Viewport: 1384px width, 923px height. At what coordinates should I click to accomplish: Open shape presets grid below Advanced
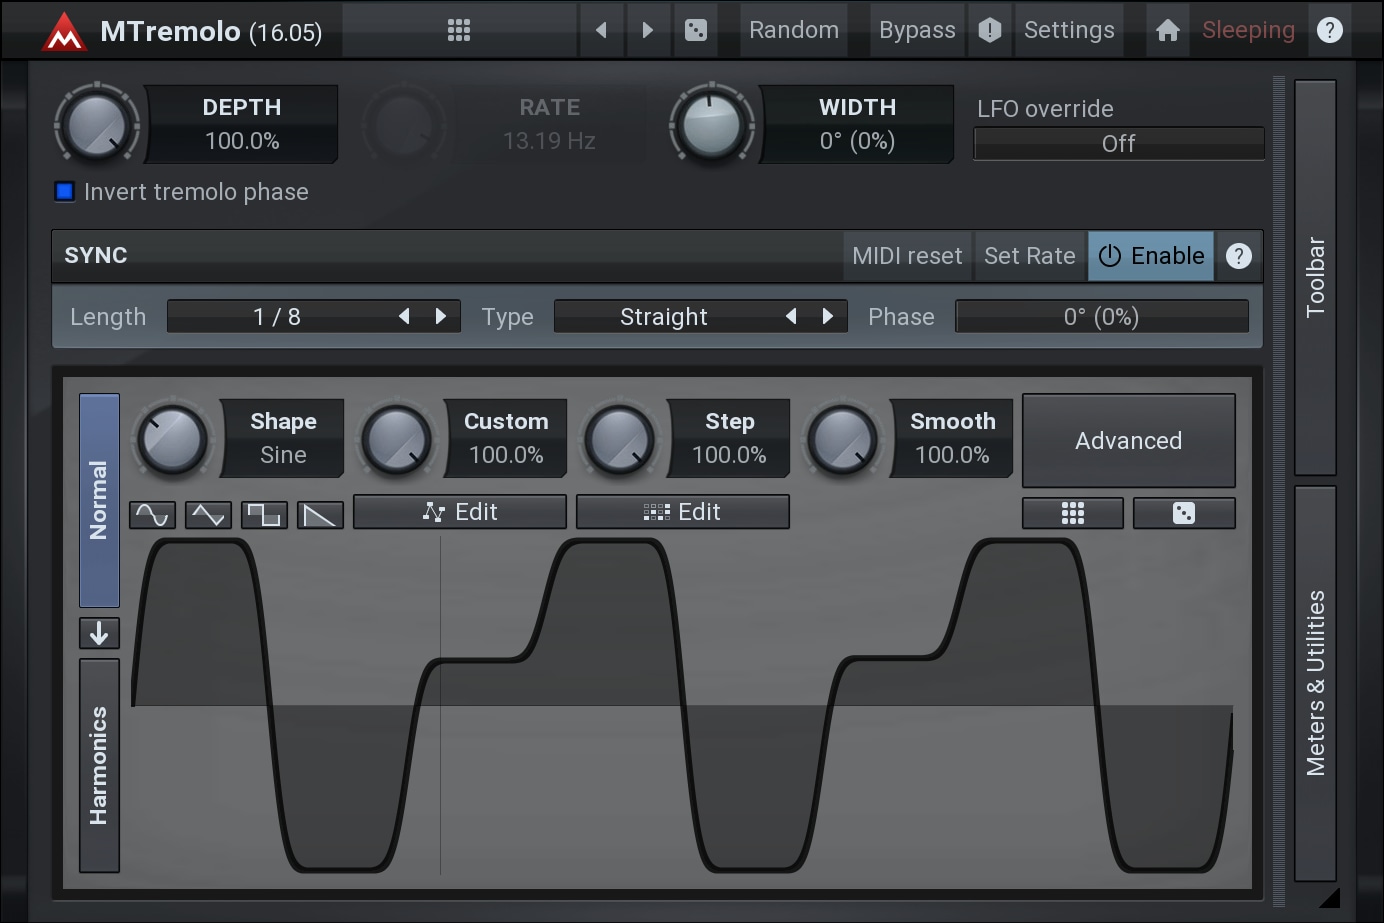pos(1073,513)
